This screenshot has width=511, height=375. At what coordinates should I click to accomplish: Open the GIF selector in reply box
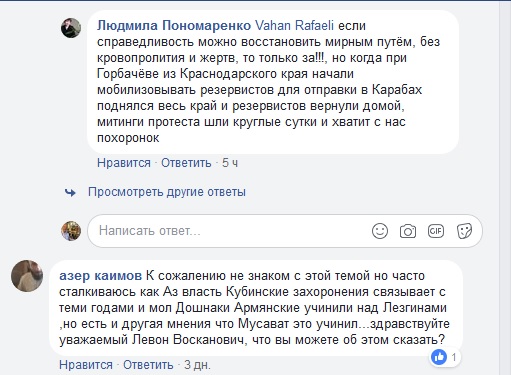(436, 231)
